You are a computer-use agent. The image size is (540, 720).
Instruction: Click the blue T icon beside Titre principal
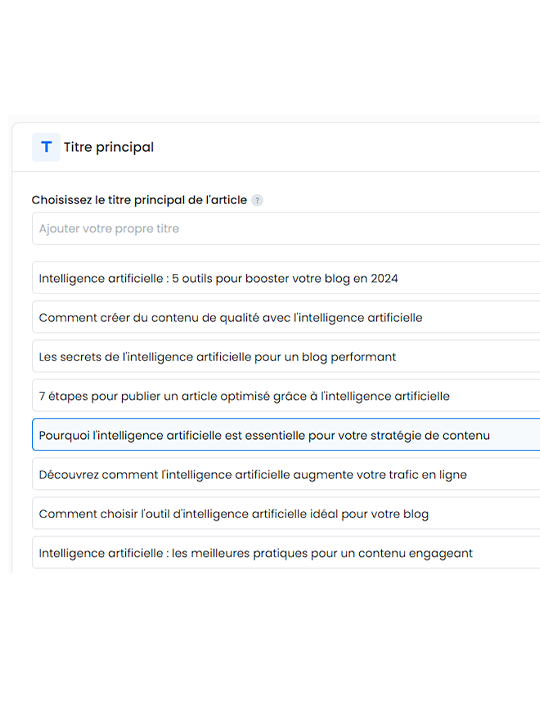(46, 147)
